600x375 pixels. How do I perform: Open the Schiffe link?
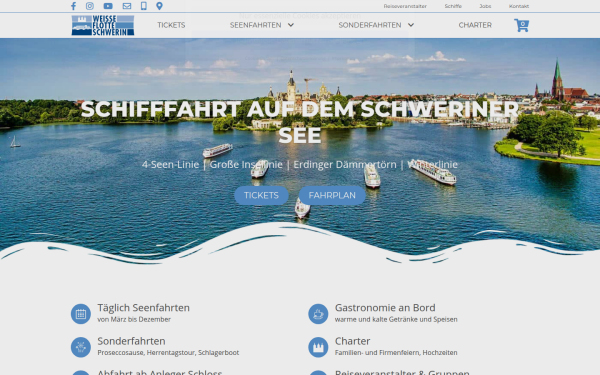click(453, 6)
